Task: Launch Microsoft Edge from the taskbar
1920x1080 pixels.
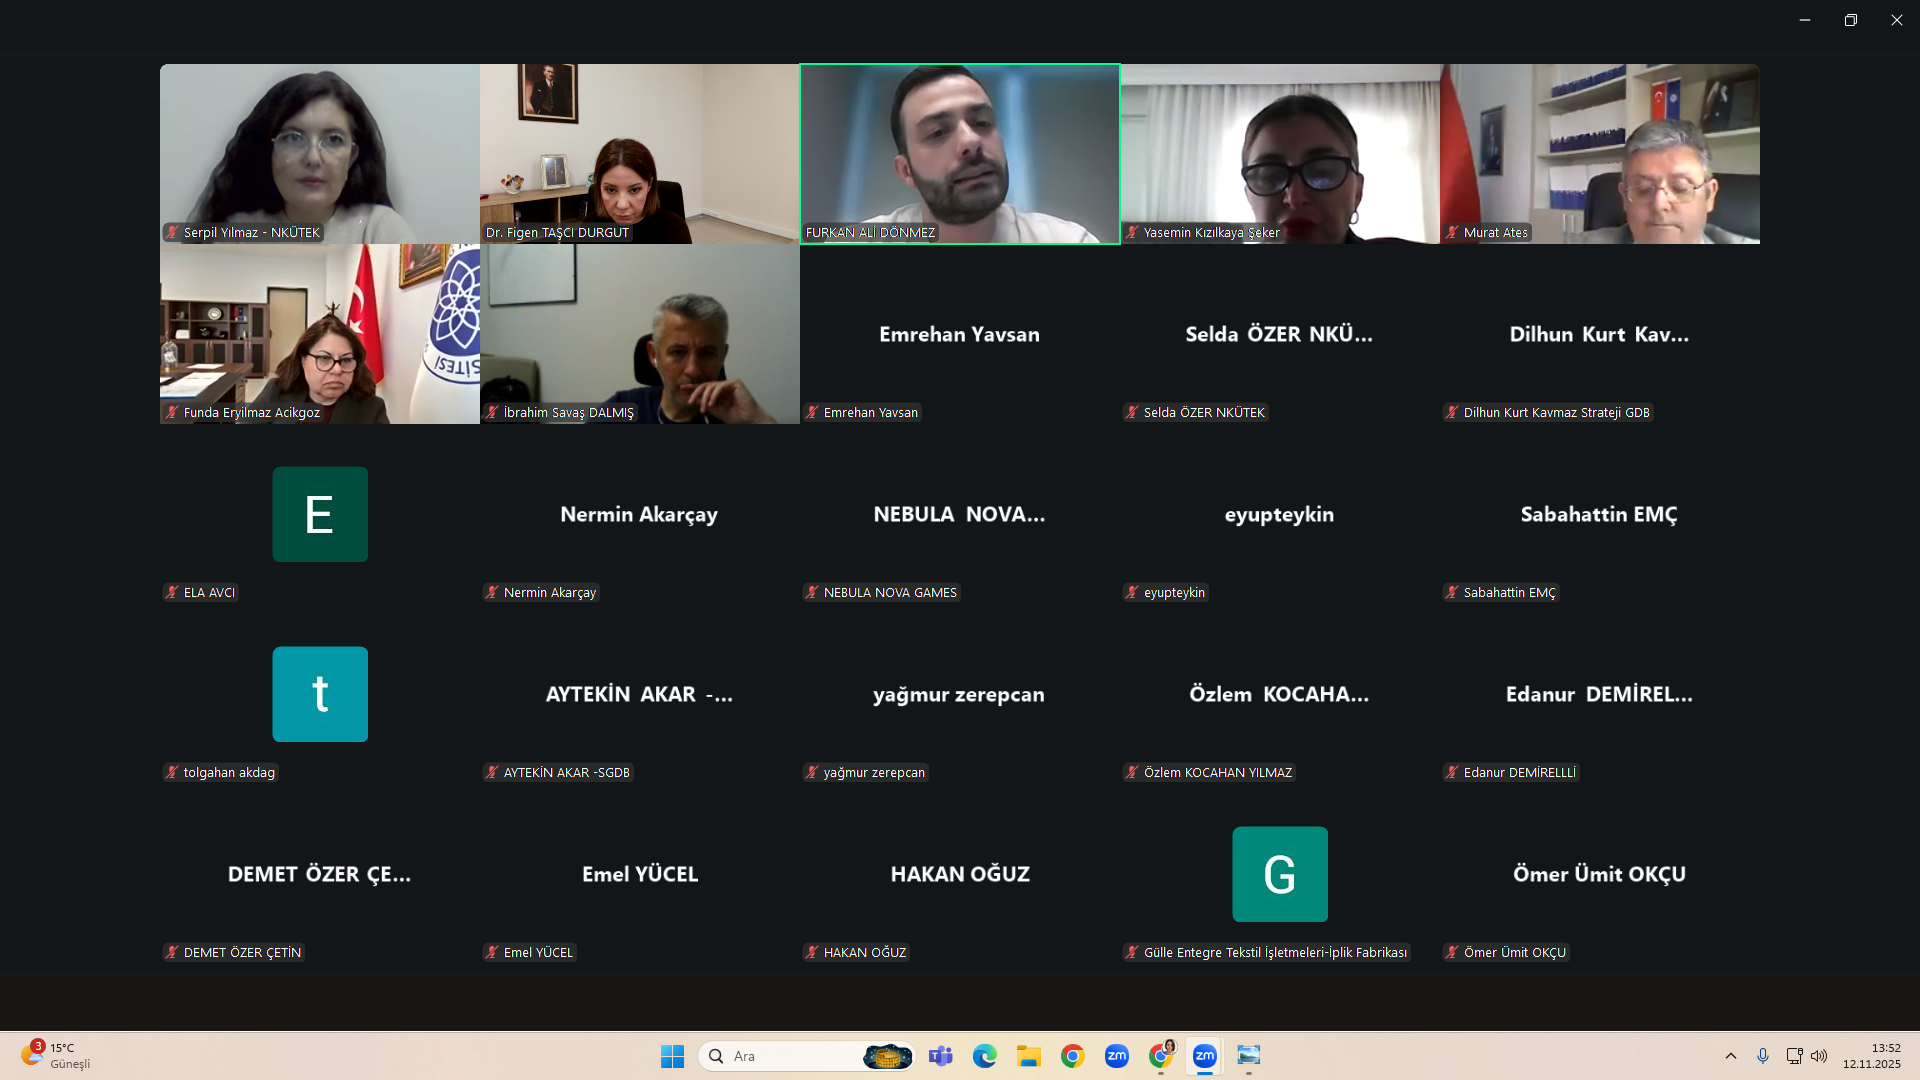Action: pos(984,1056)
